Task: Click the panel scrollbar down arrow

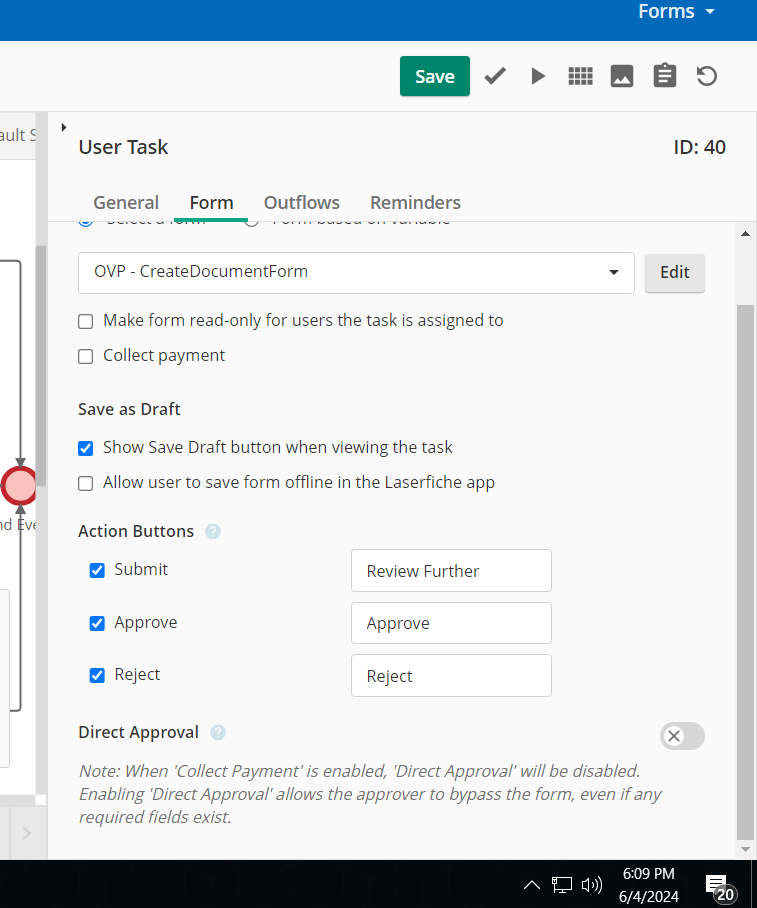Action: [745, 850]
